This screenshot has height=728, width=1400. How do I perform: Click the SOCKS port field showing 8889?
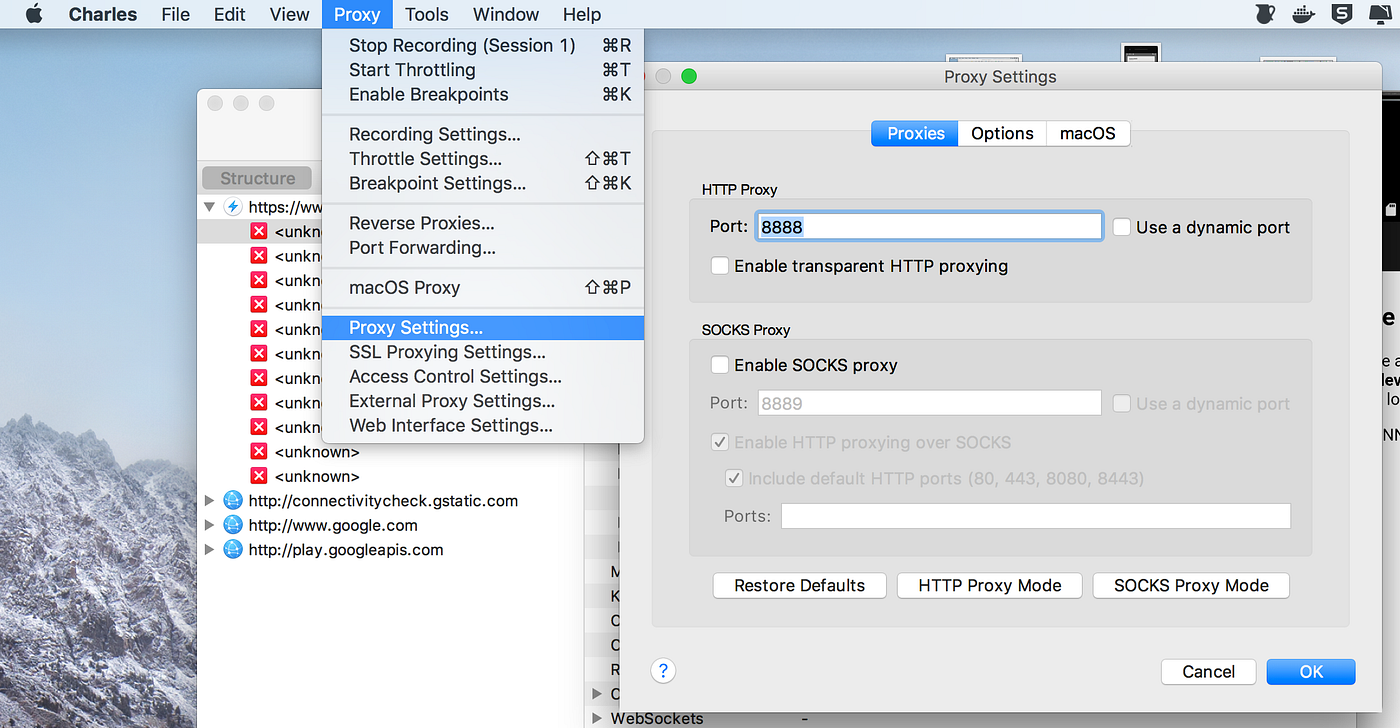tap(930, 403)
